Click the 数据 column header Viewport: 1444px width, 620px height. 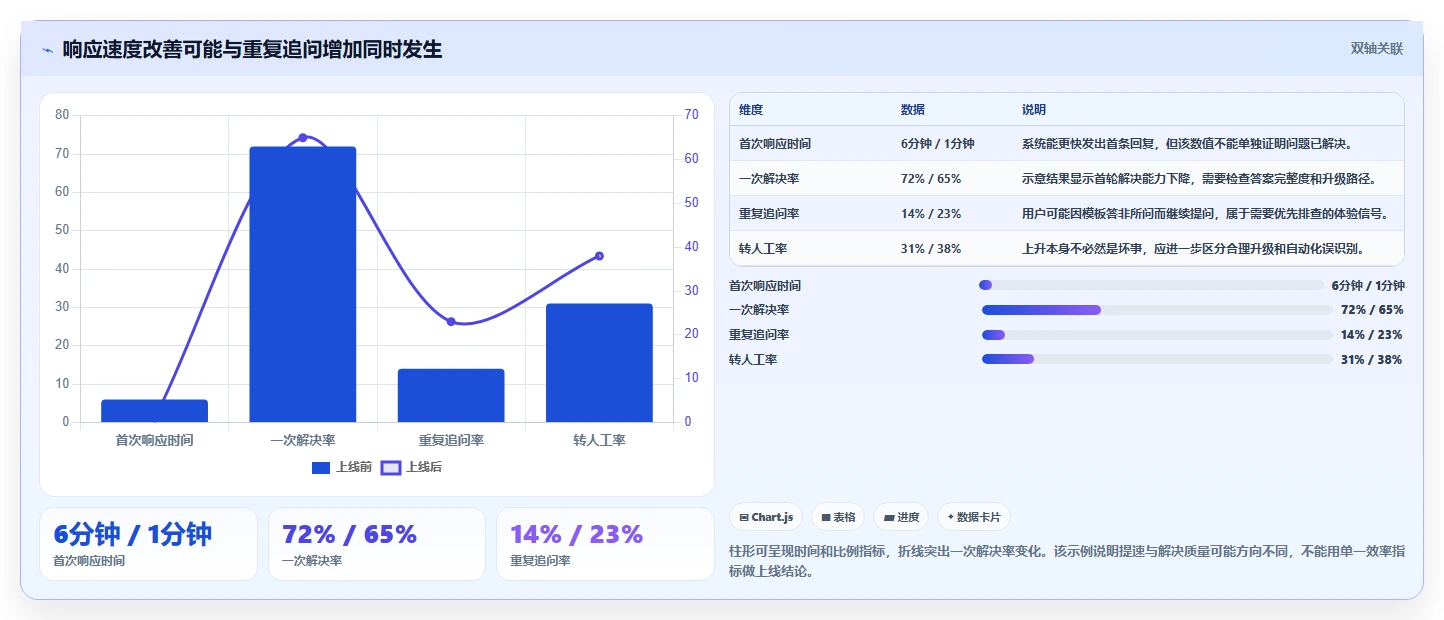(913, 110)
